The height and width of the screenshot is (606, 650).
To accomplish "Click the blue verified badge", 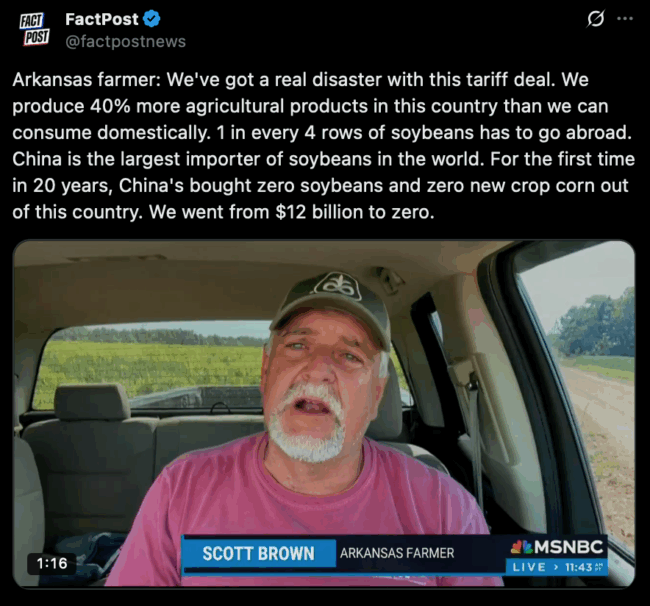I will [152, 19].
